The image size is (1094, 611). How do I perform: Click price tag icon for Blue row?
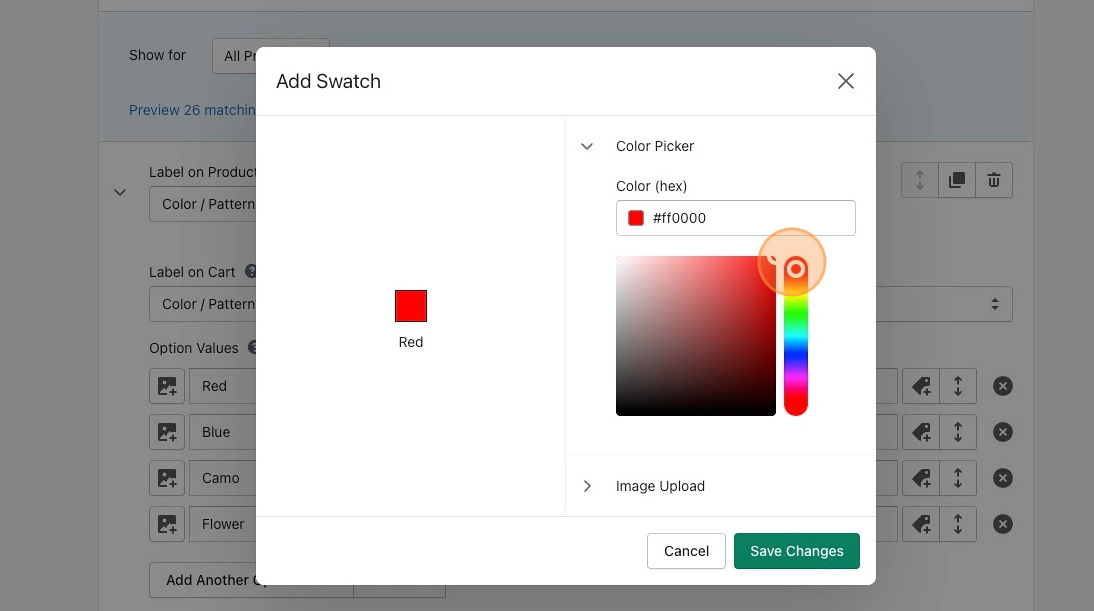(x=921, y=432)
